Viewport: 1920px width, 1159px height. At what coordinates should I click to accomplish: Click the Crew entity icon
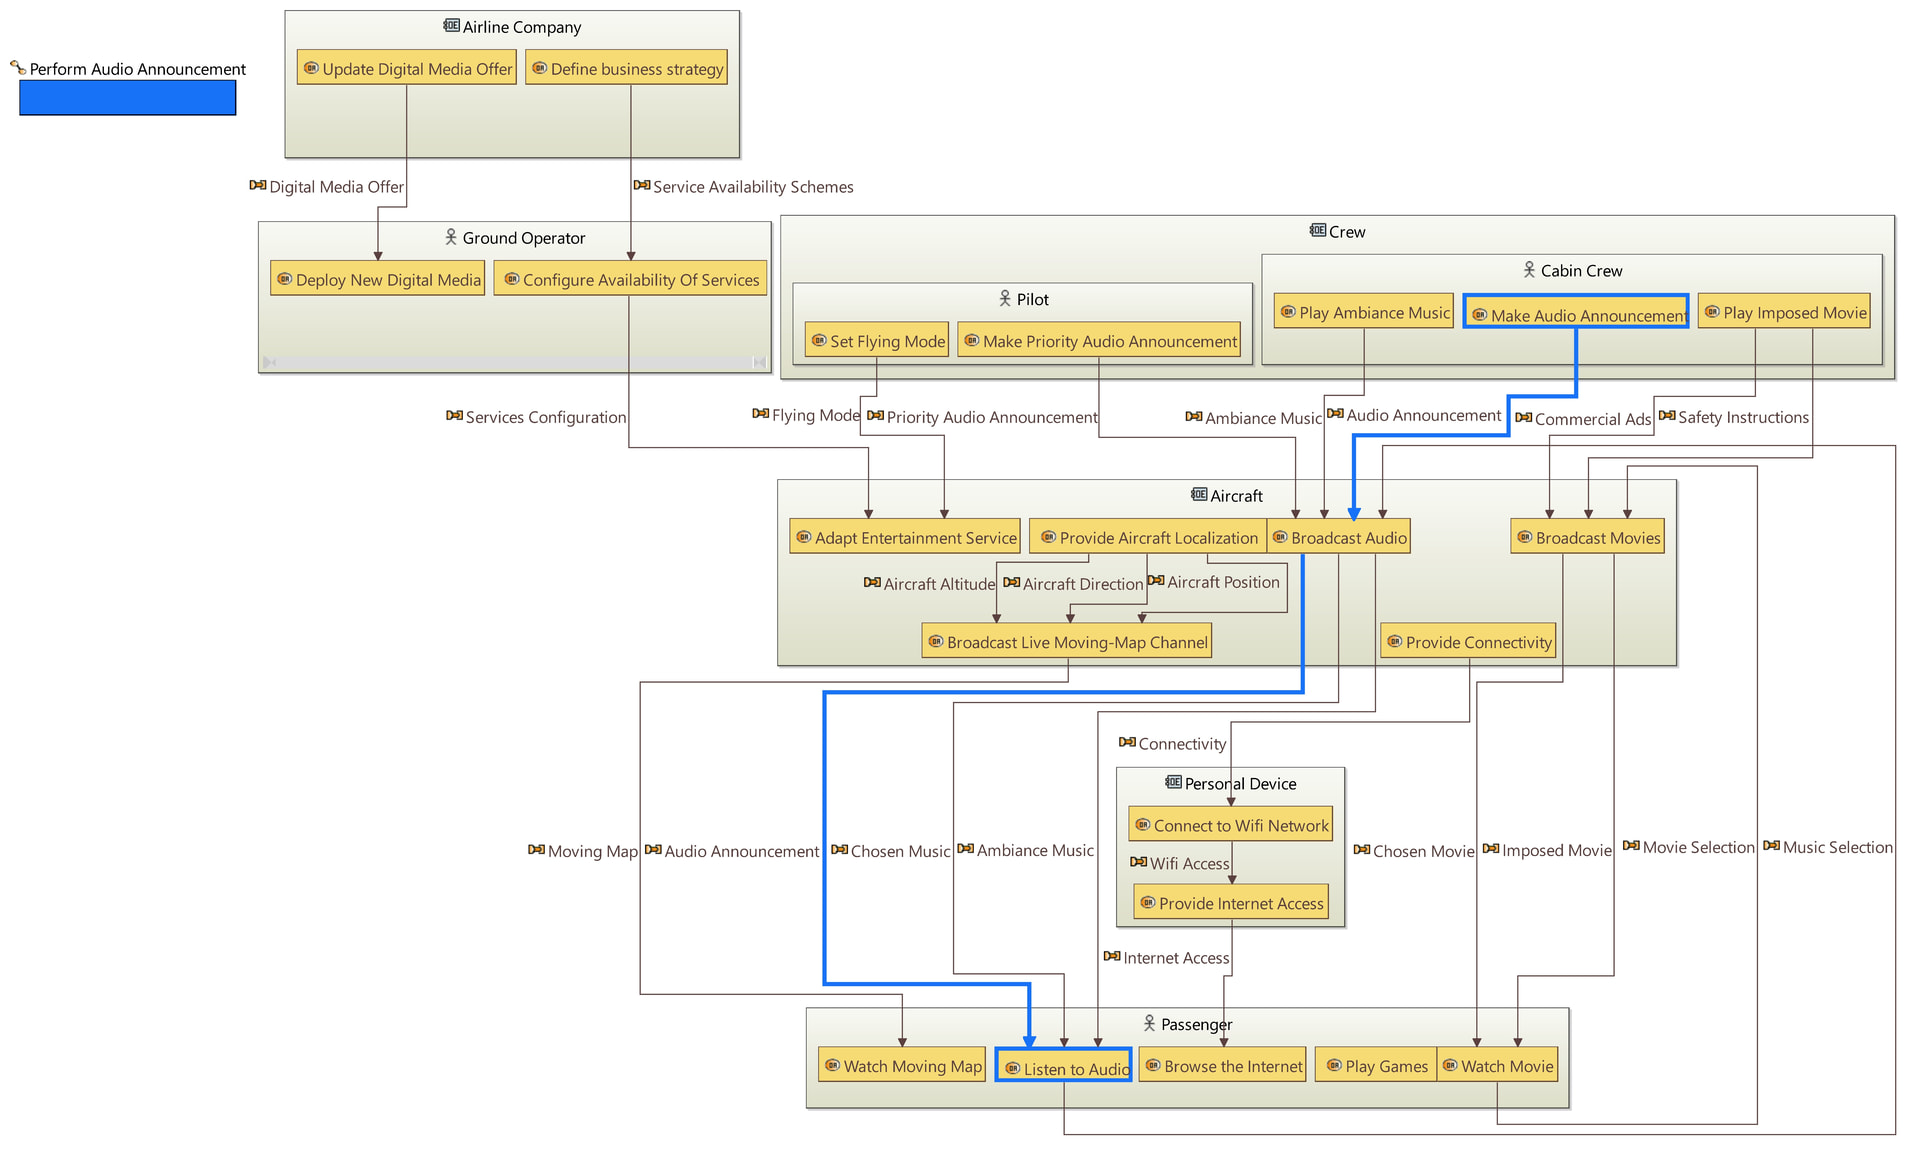1317,231
